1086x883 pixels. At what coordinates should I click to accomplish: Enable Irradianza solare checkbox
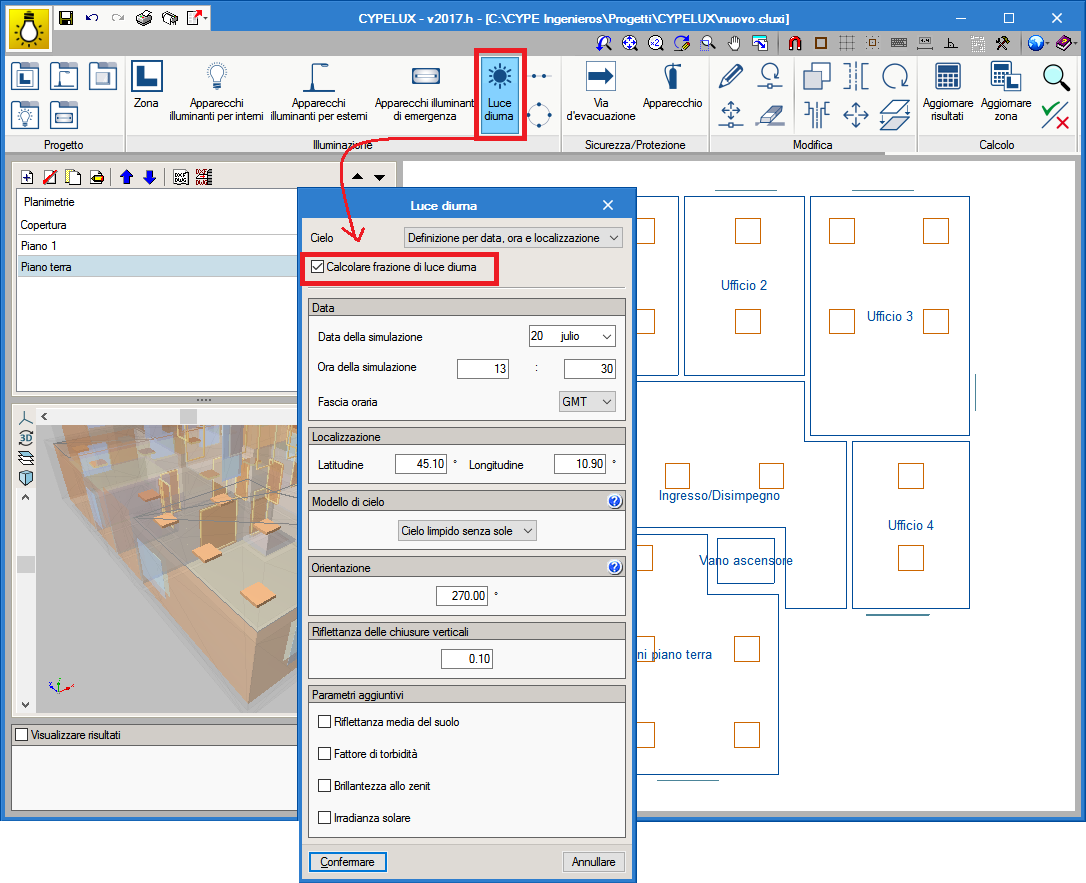pyautogui.click(x=324, y=817)
